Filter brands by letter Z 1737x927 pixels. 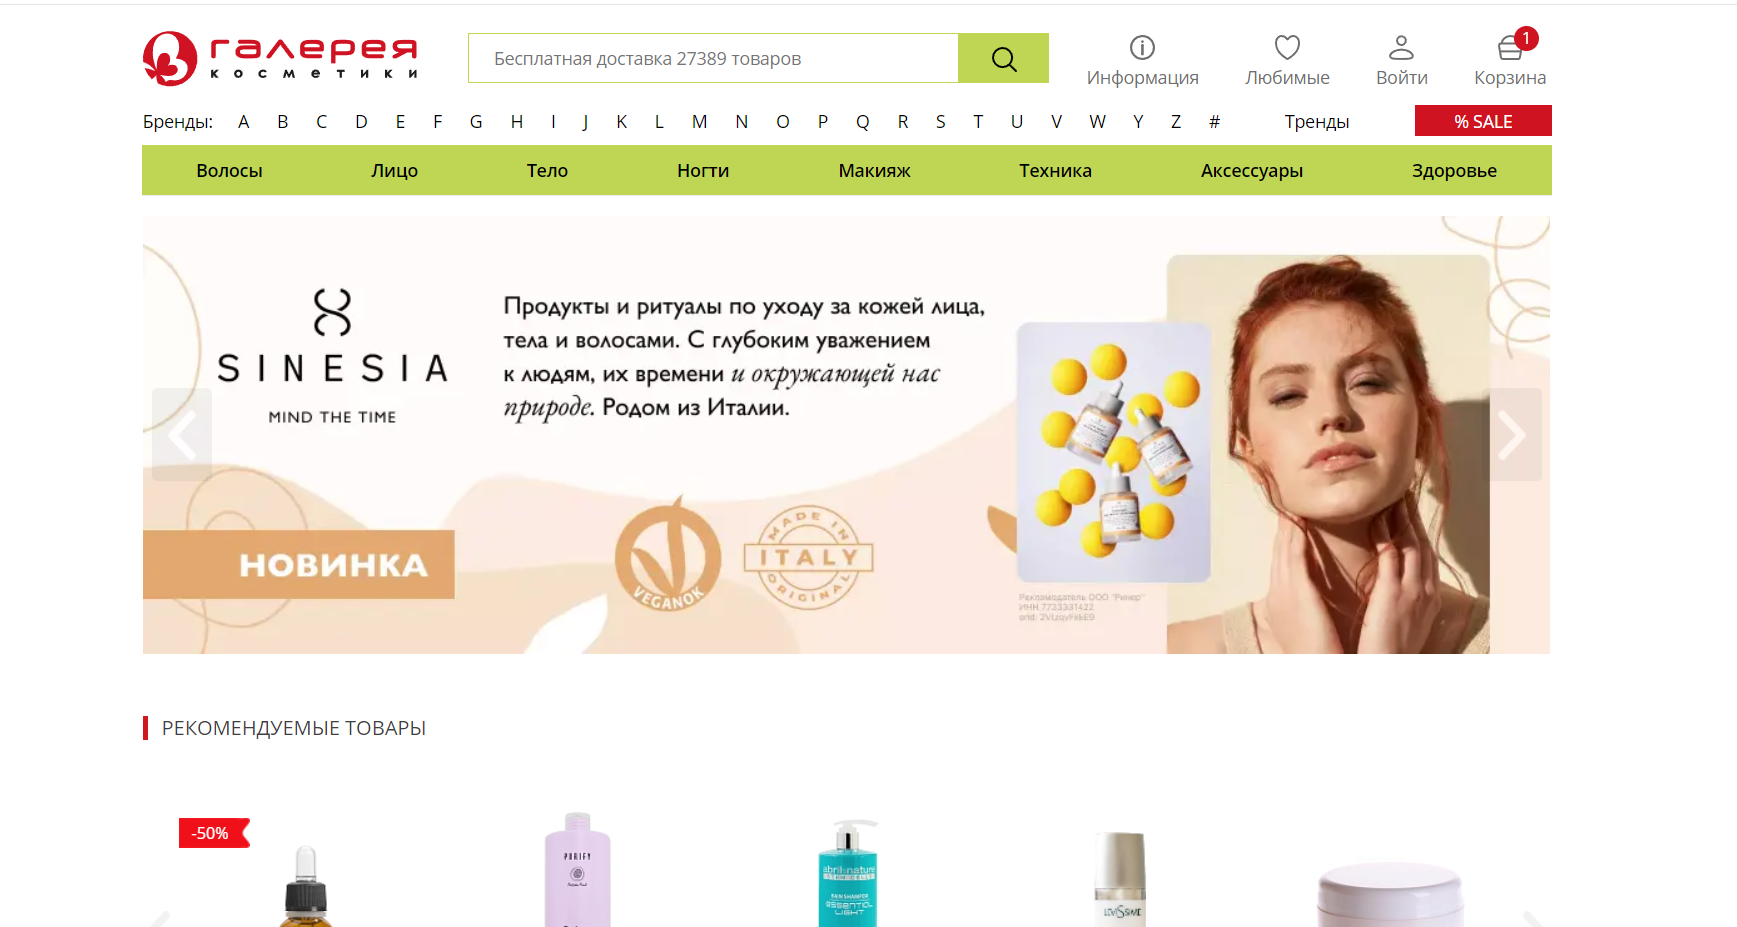coord(1176,121)
